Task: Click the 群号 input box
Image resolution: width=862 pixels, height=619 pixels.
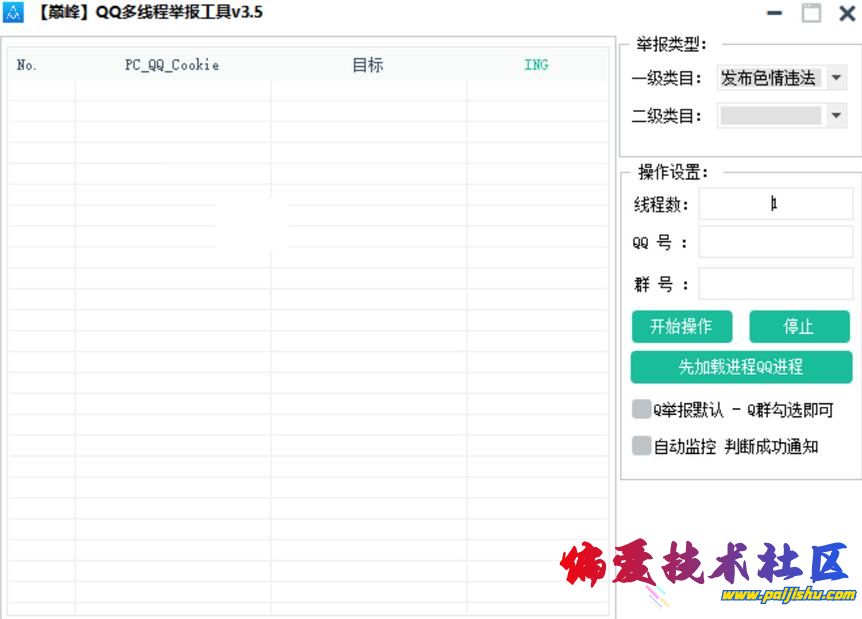Action: pyautogui.click(x=777, y=283)
